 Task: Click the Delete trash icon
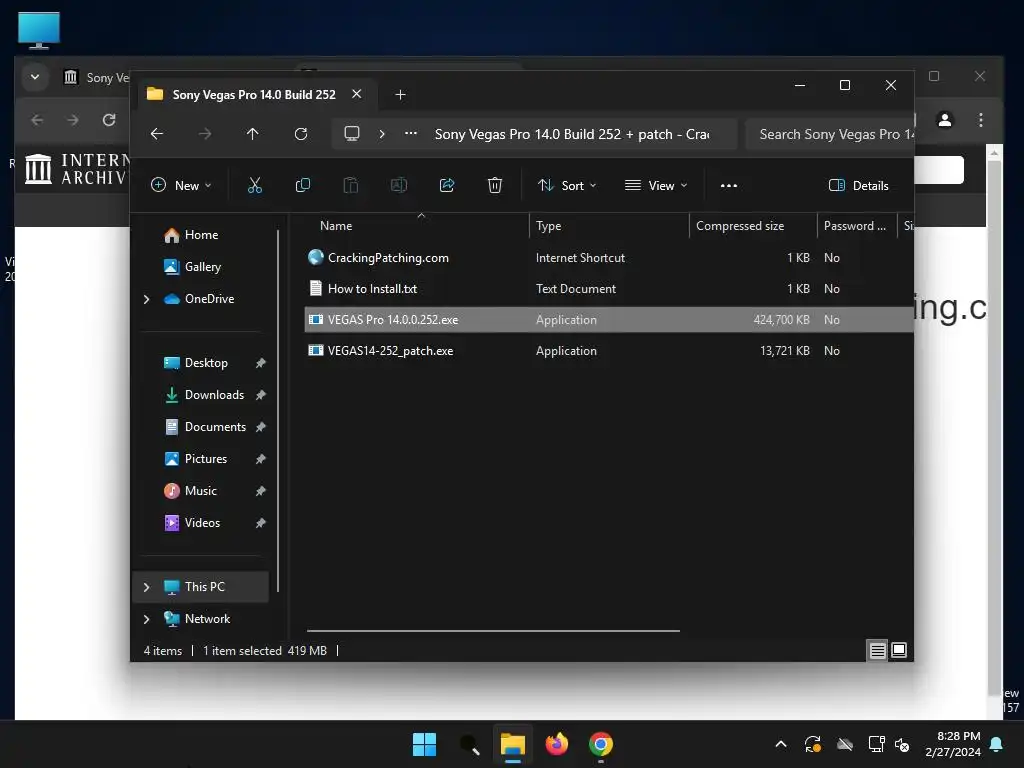click(495, 185)
